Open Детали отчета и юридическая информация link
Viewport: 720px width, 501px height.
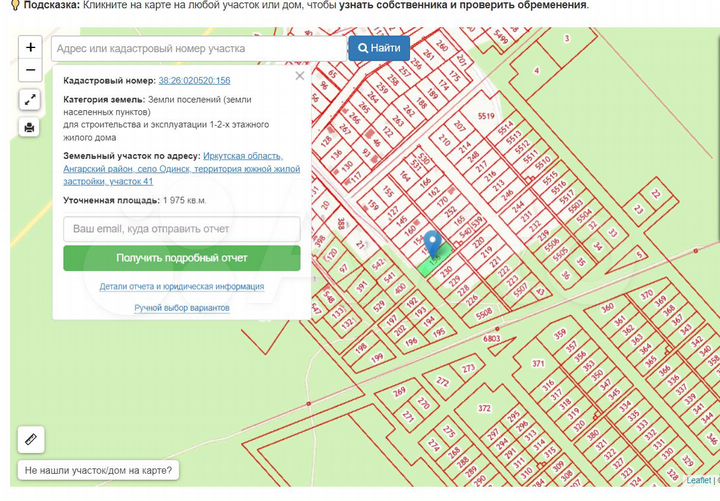pyautogui.click(x=181, y=286)
